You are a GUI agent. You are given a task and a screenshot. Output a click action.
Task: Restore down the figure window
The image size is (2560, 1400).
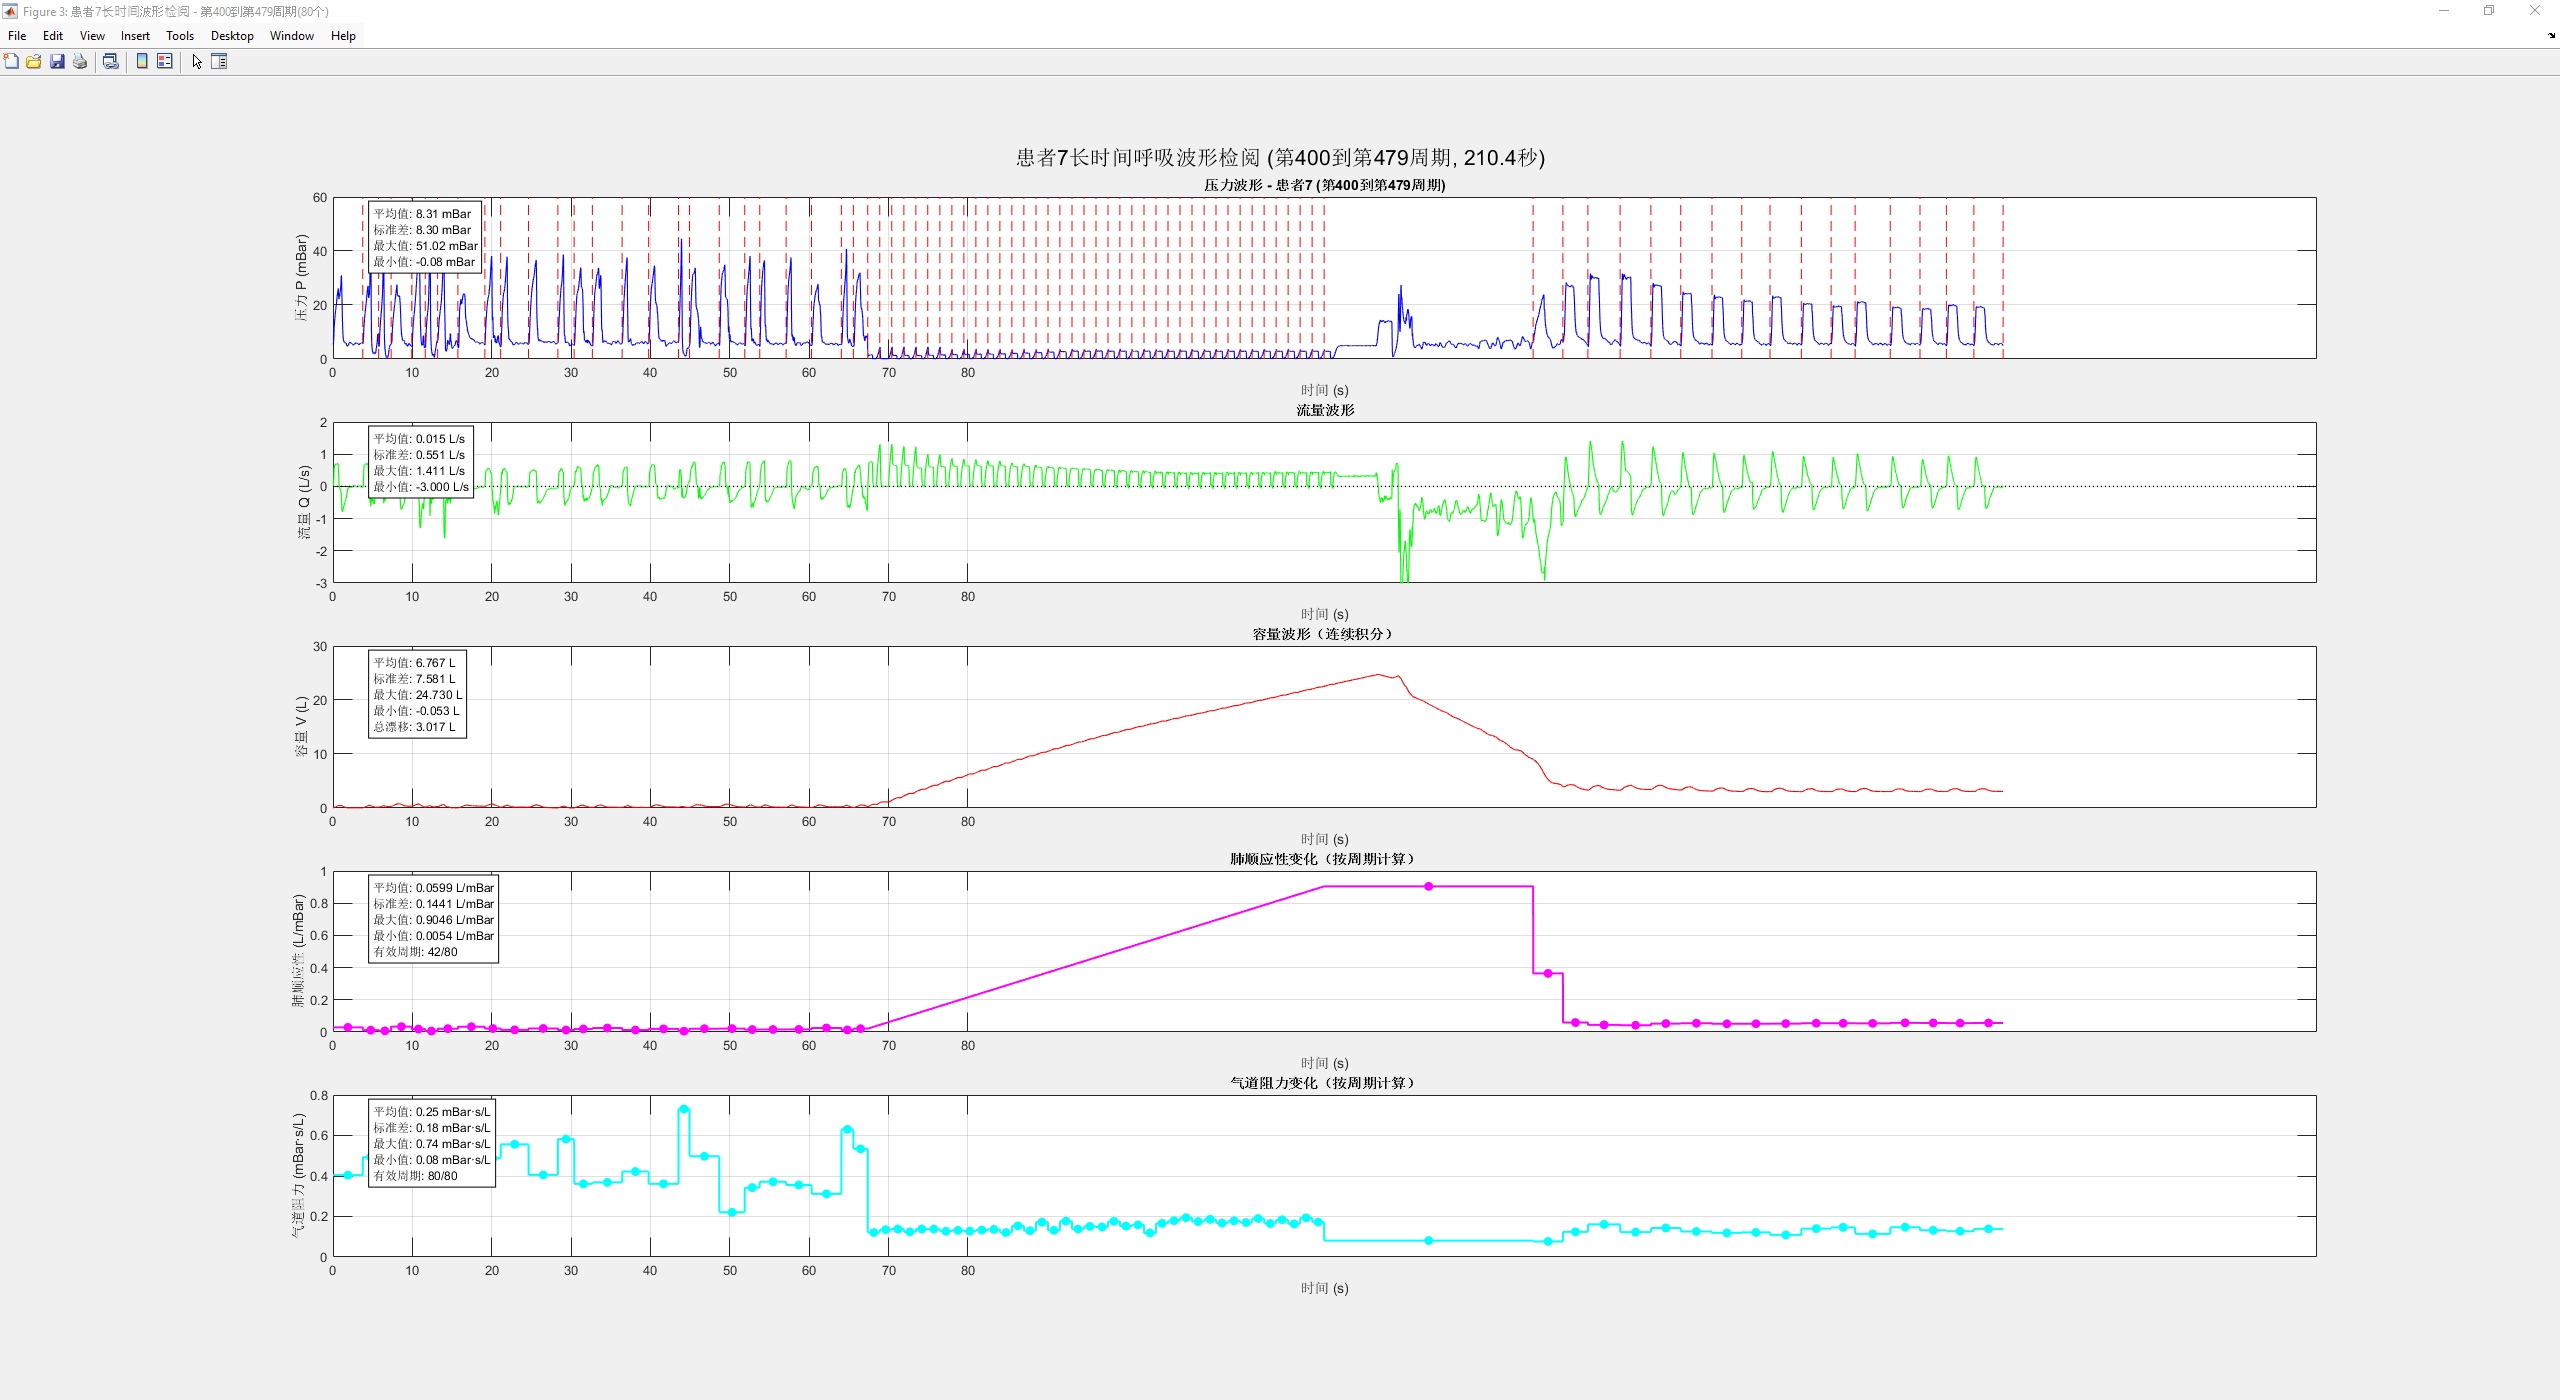click(2489, 11)
